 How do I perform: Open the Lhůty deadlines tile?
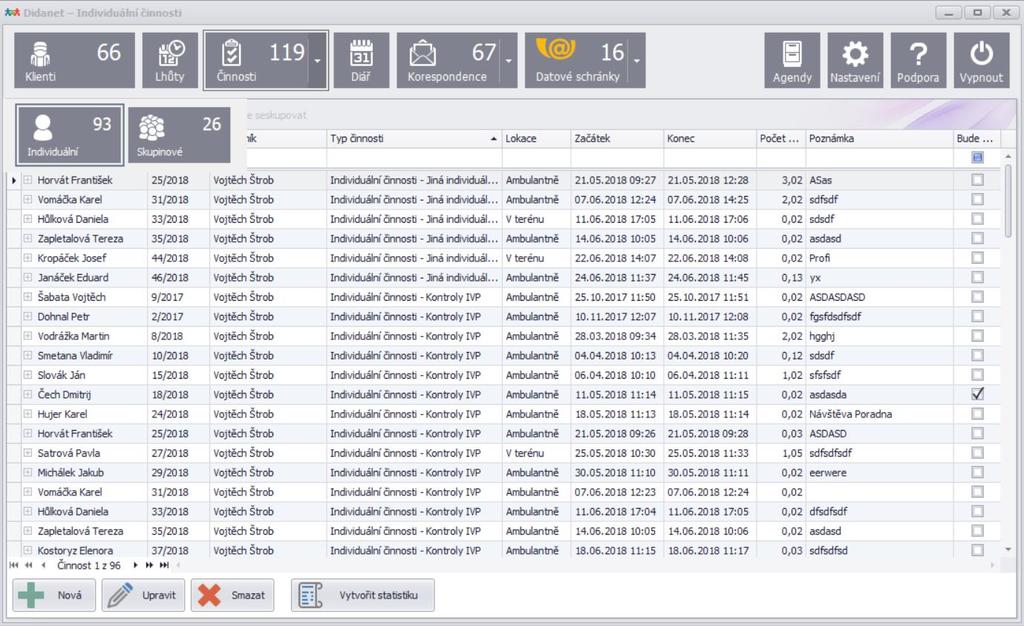click(x=170, y=60)
